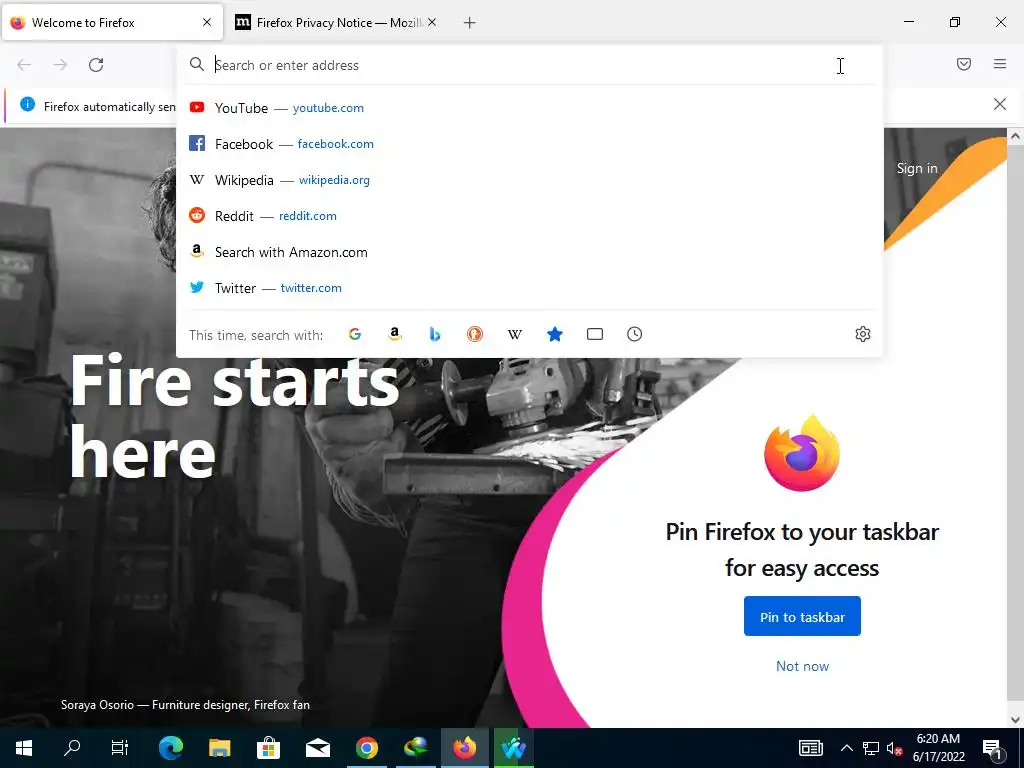Open File Explorer from taskbar
The height and width of the screenshot is (768, 1024).
[219, 748]
